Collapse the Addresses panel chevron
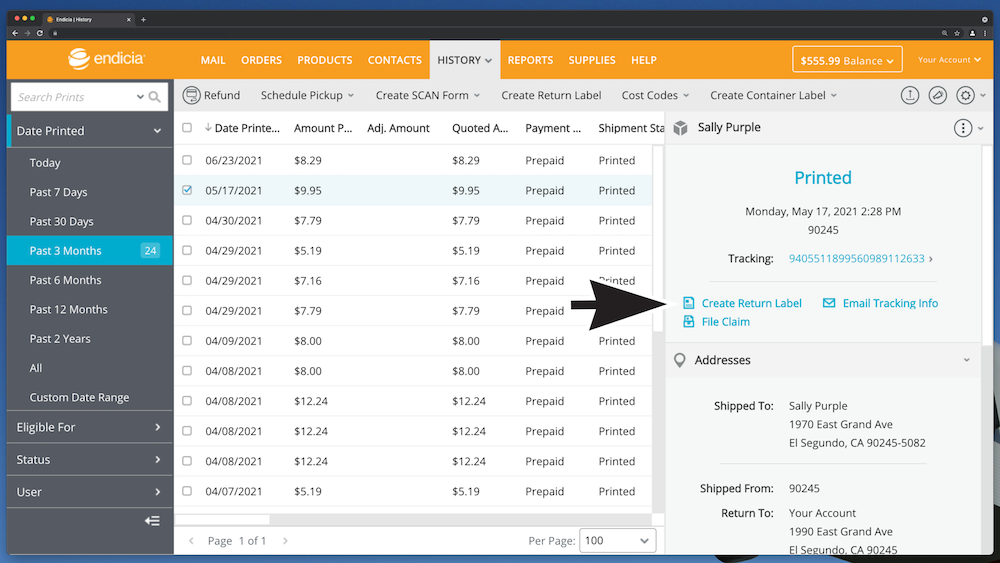 (x=966, y=360)
